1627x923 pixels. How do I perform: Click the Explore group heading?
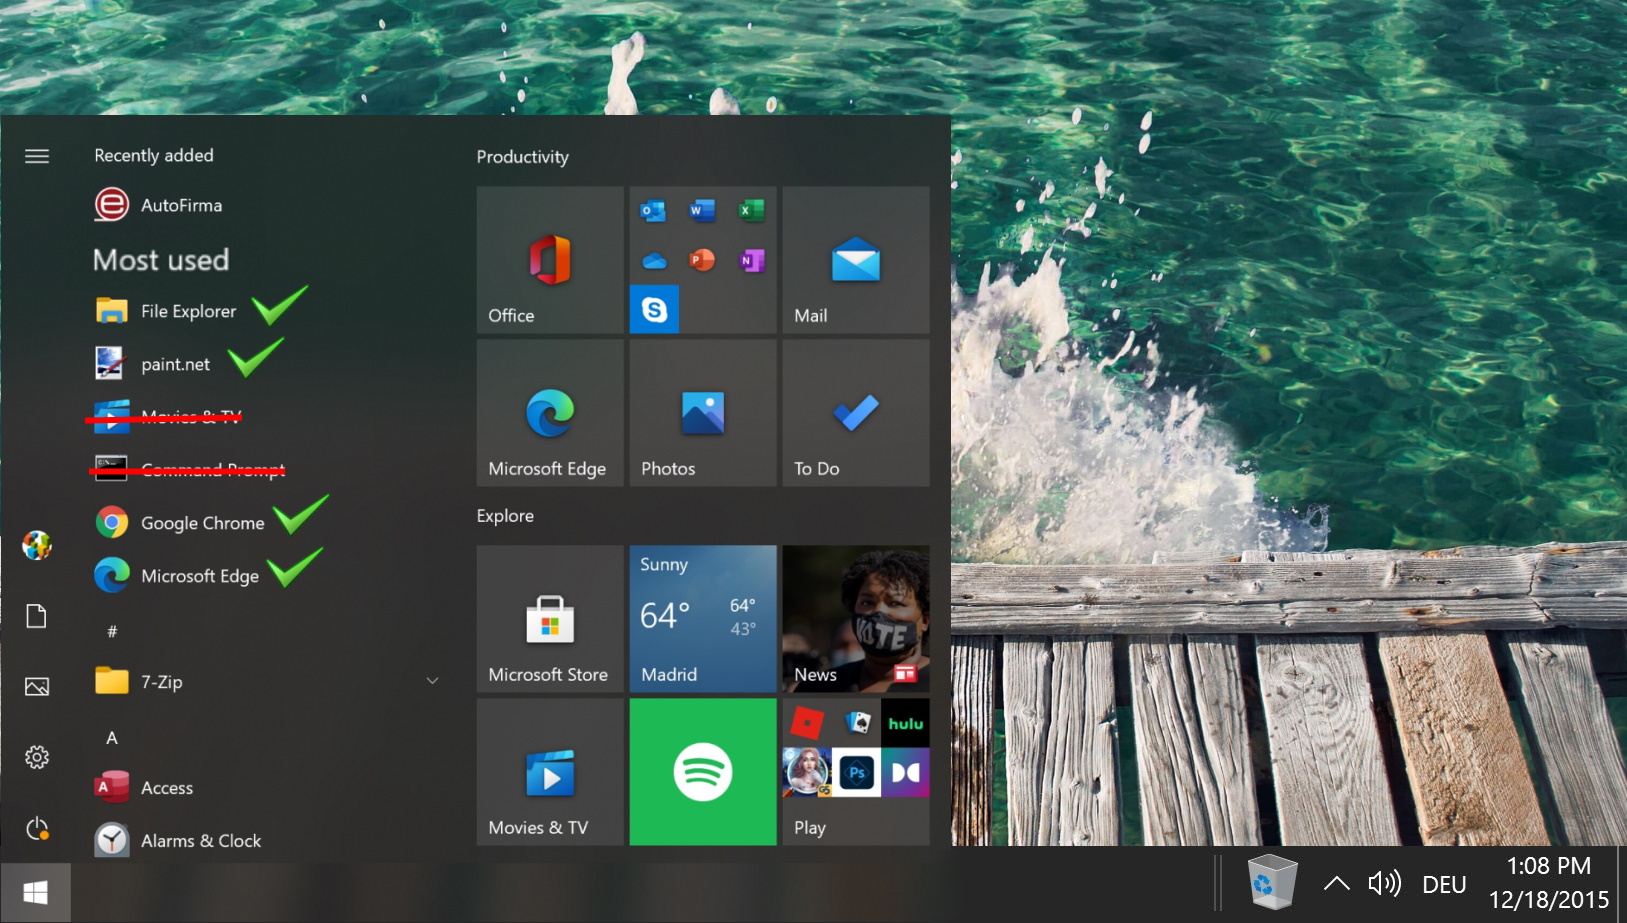505,516
